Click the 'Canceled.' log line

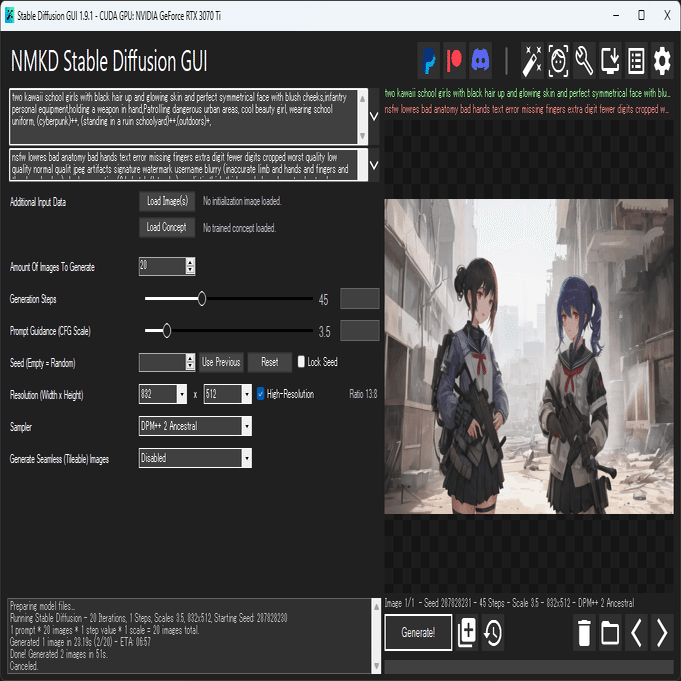pos(24,666)
